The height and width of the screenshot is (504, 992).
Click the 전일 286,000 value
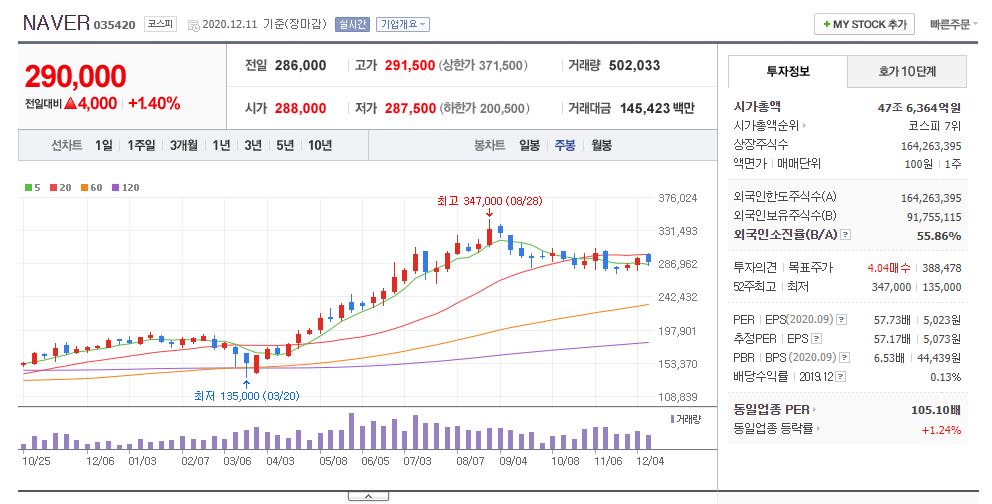coord(301,65)
